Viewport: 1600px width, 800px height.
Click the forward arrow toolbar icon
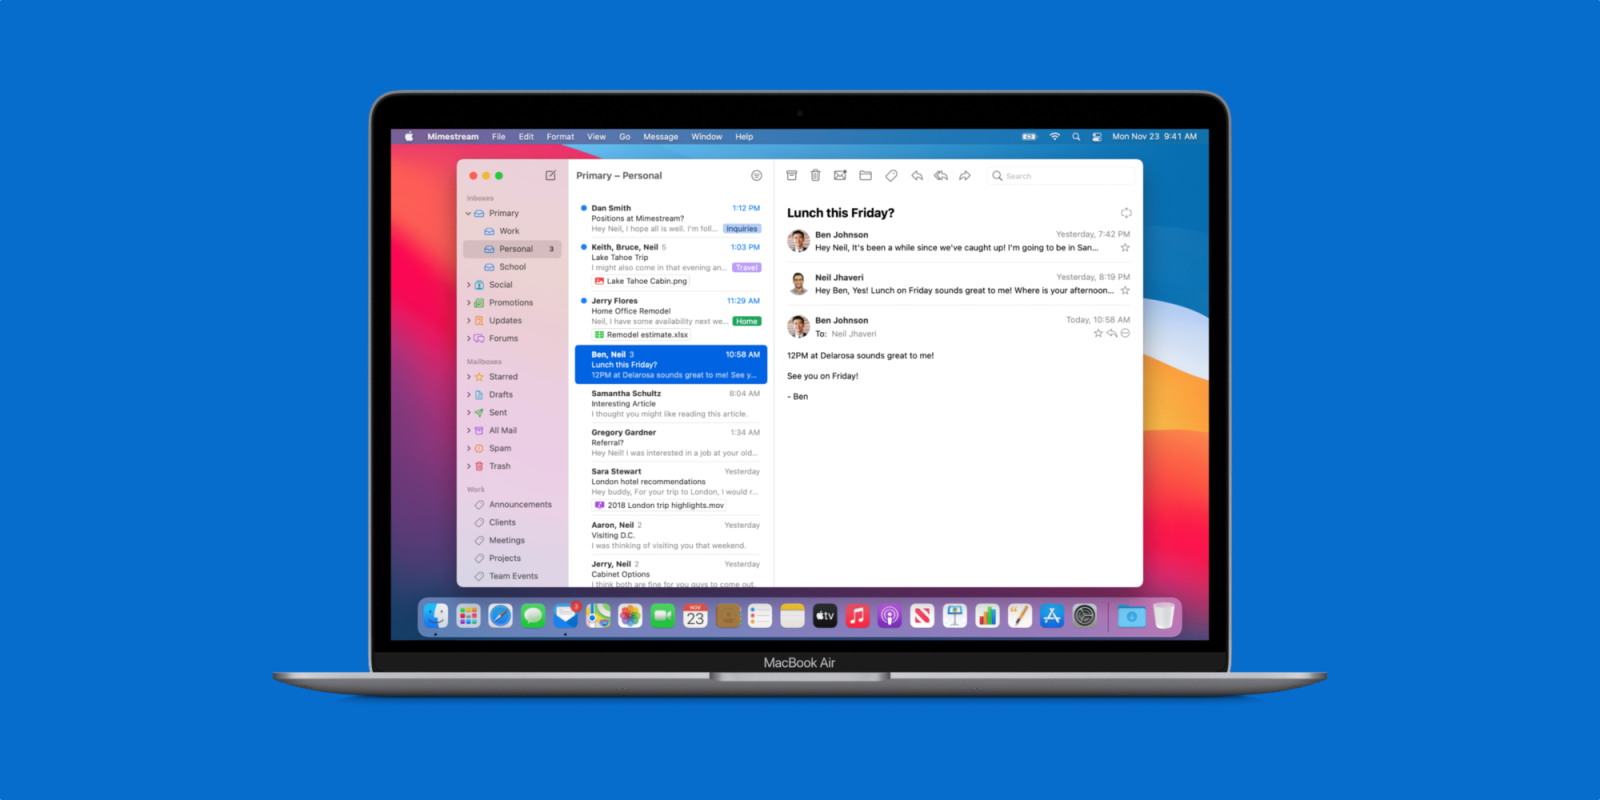(965, 175)
